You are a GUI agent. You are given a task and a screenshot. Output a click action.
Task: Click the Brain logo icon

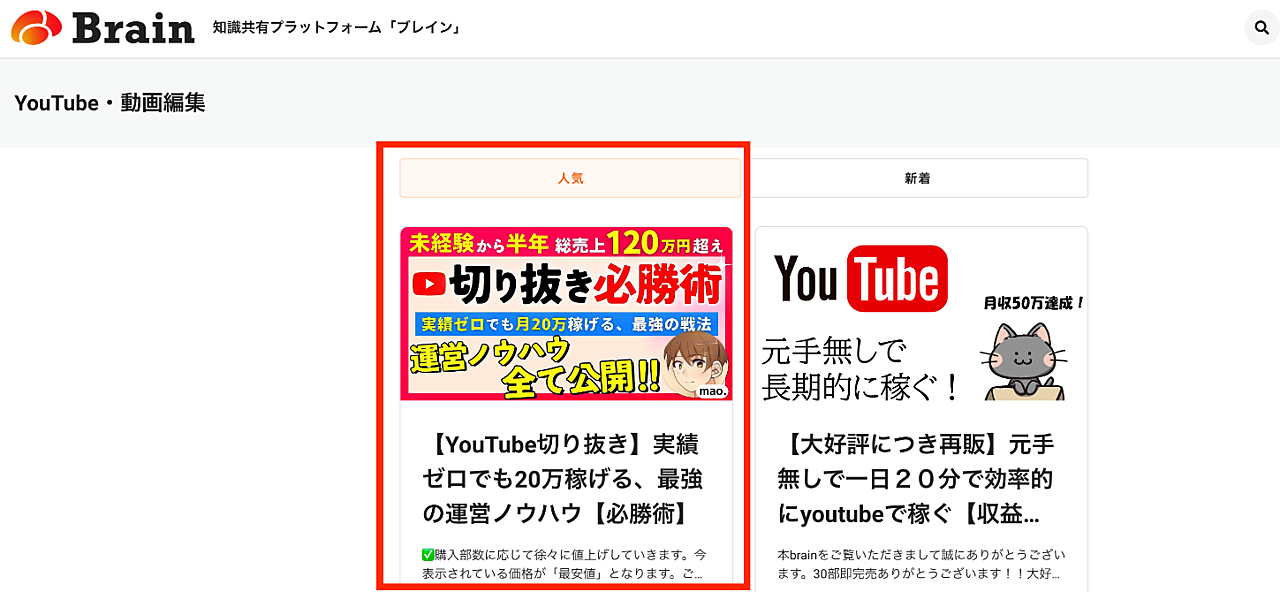pyautogui.click(x=37, y=27)
